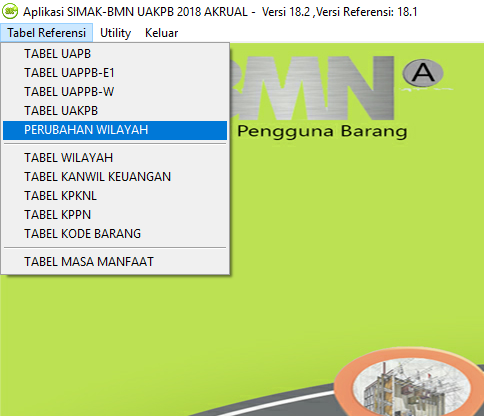
Task: Select TABEL KPKNL entry
Action: [x=115, y=196]
